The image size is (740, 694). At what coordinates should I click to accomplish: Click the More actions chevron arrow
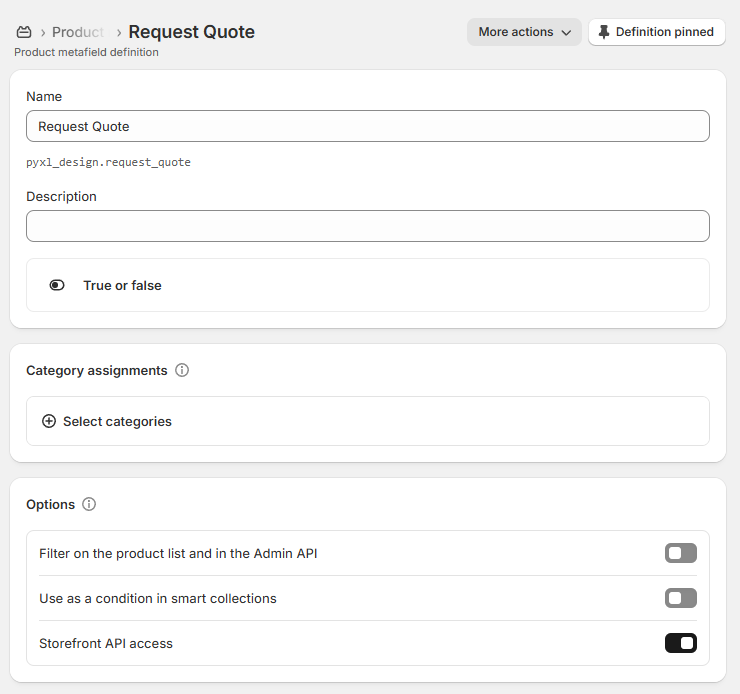pyautogui.click(x=566, y=33)
